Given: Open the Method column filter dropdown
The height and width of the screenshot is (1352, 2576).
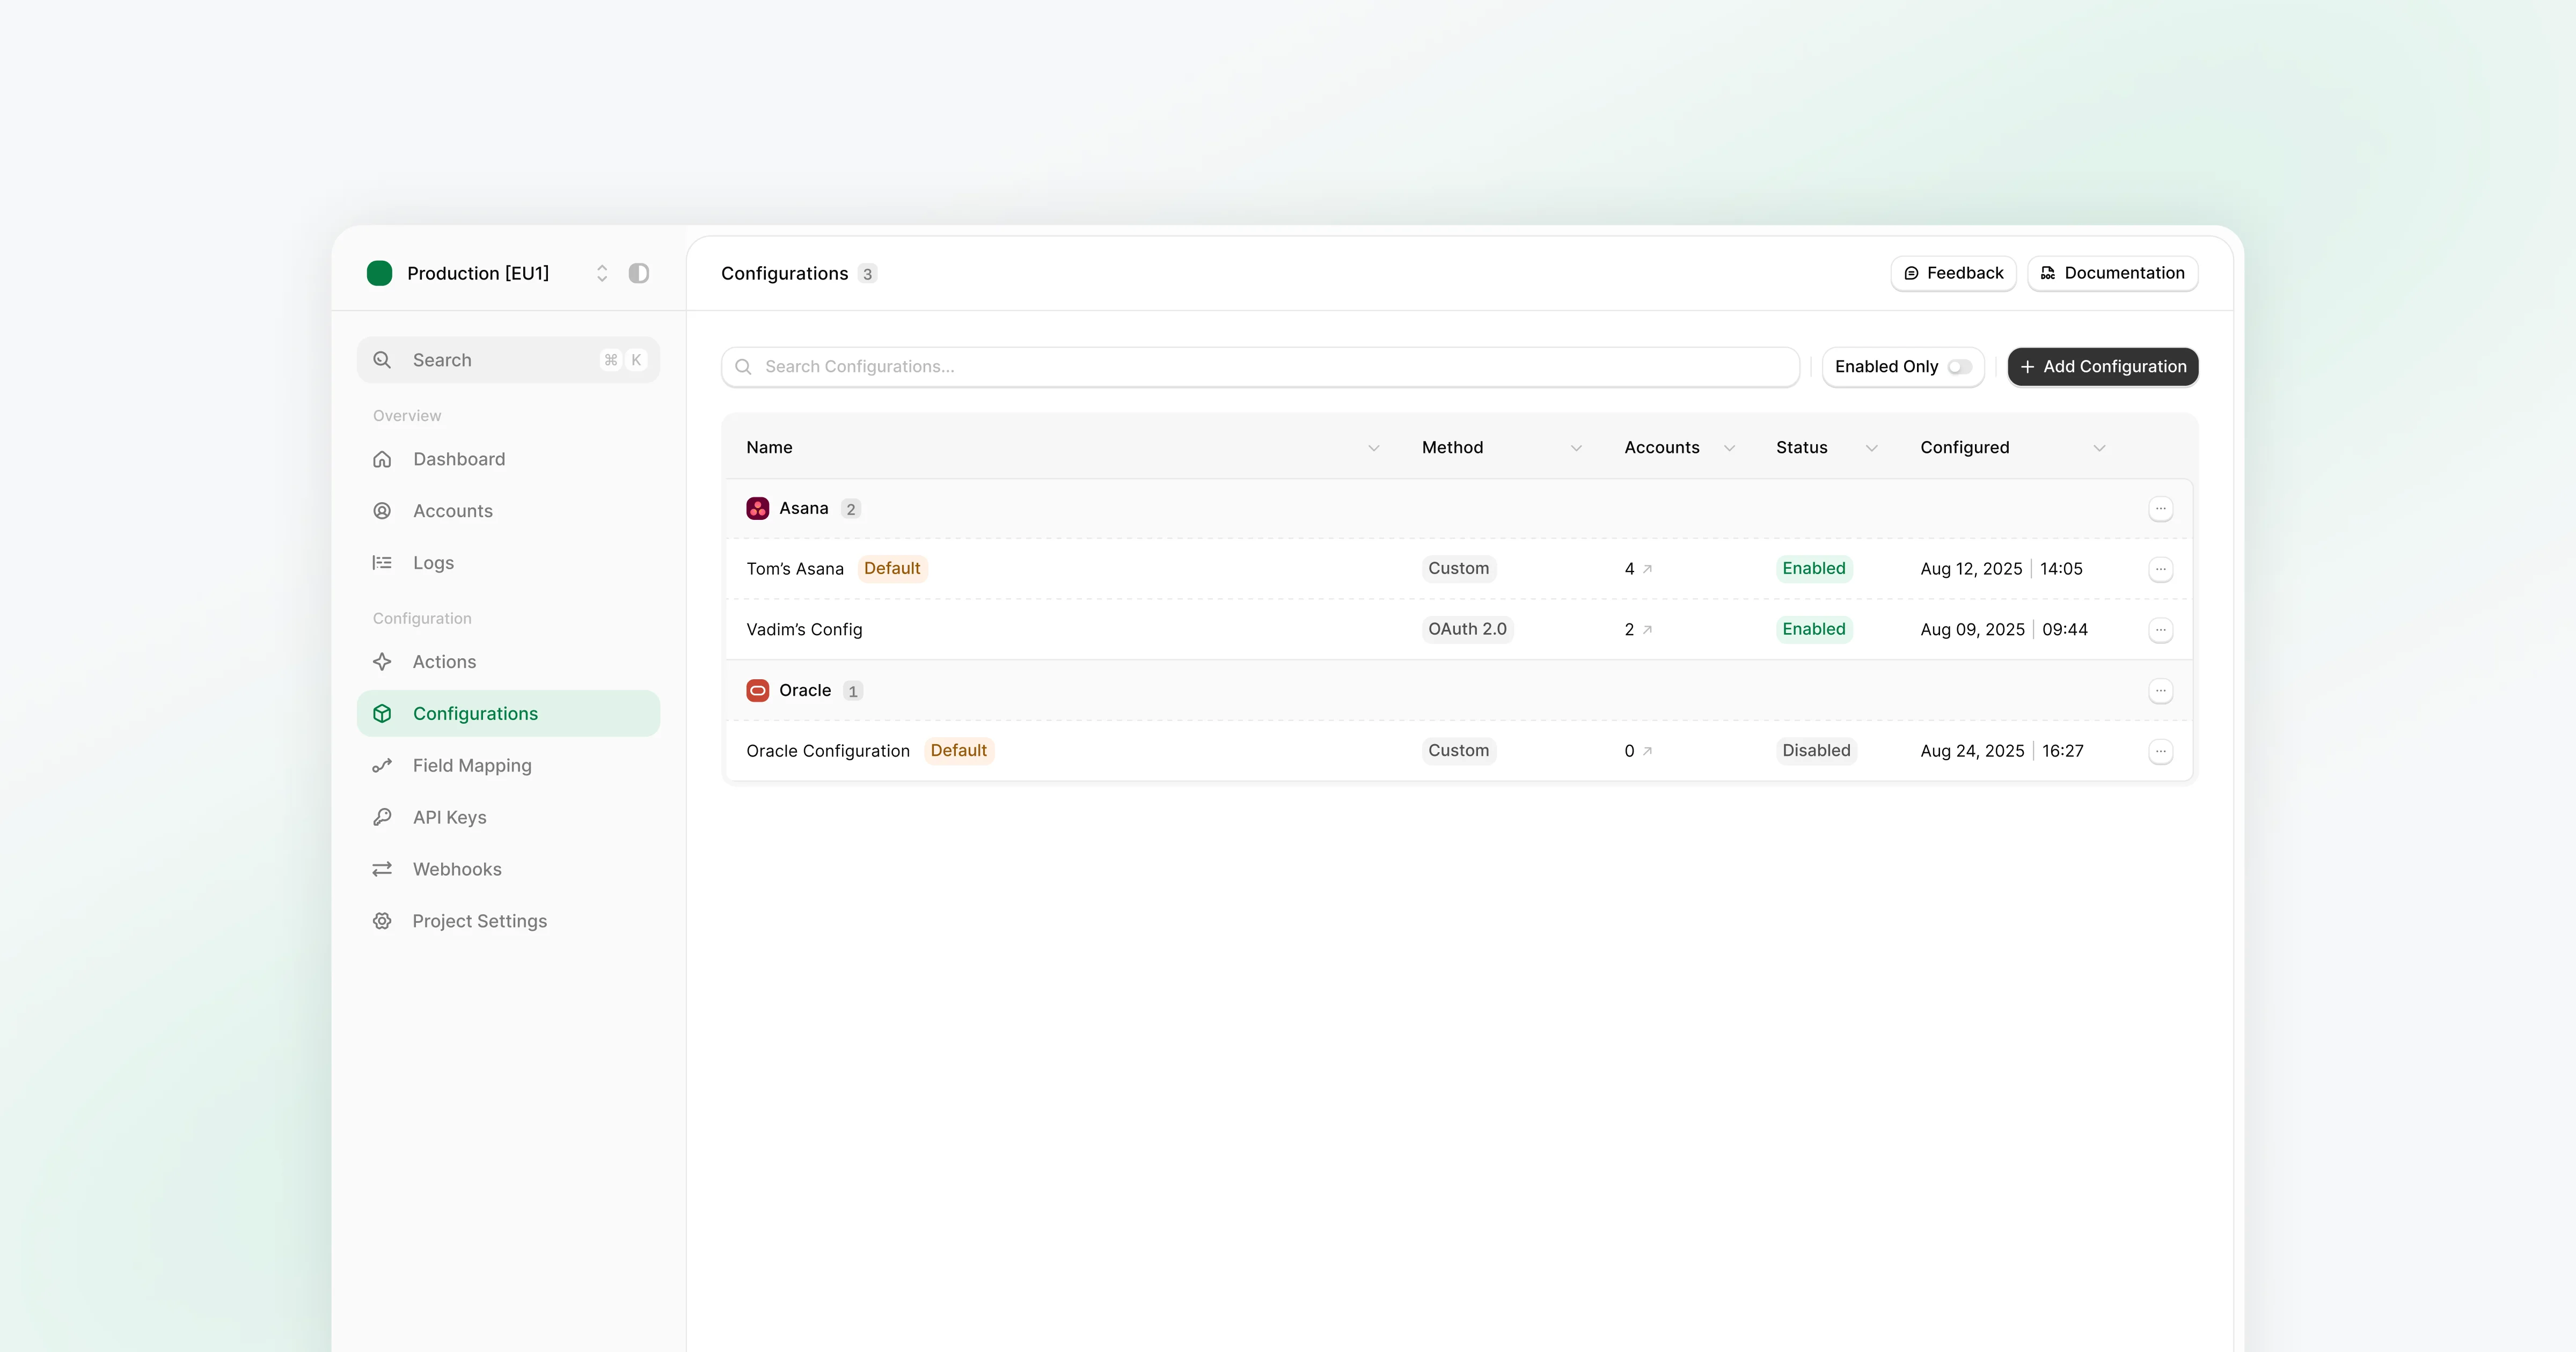Looking at the screenshot, I should (x=1576, y=448).
